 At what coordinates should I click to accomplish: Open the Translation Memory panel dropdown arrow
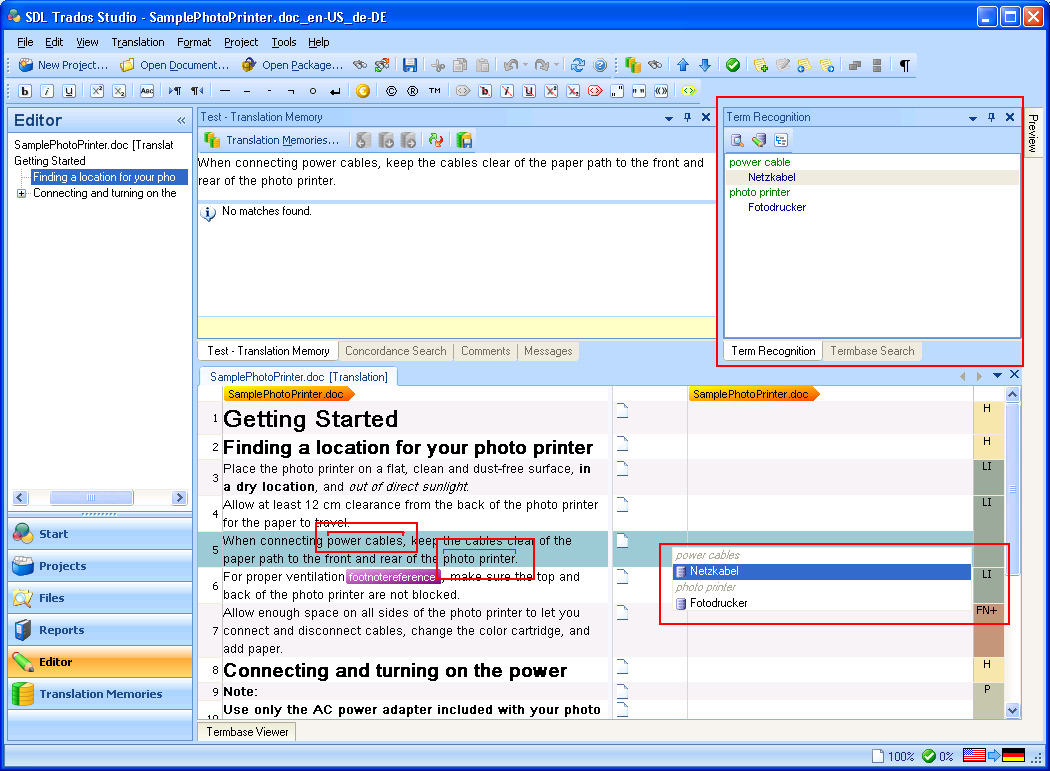tap(668, 118)
